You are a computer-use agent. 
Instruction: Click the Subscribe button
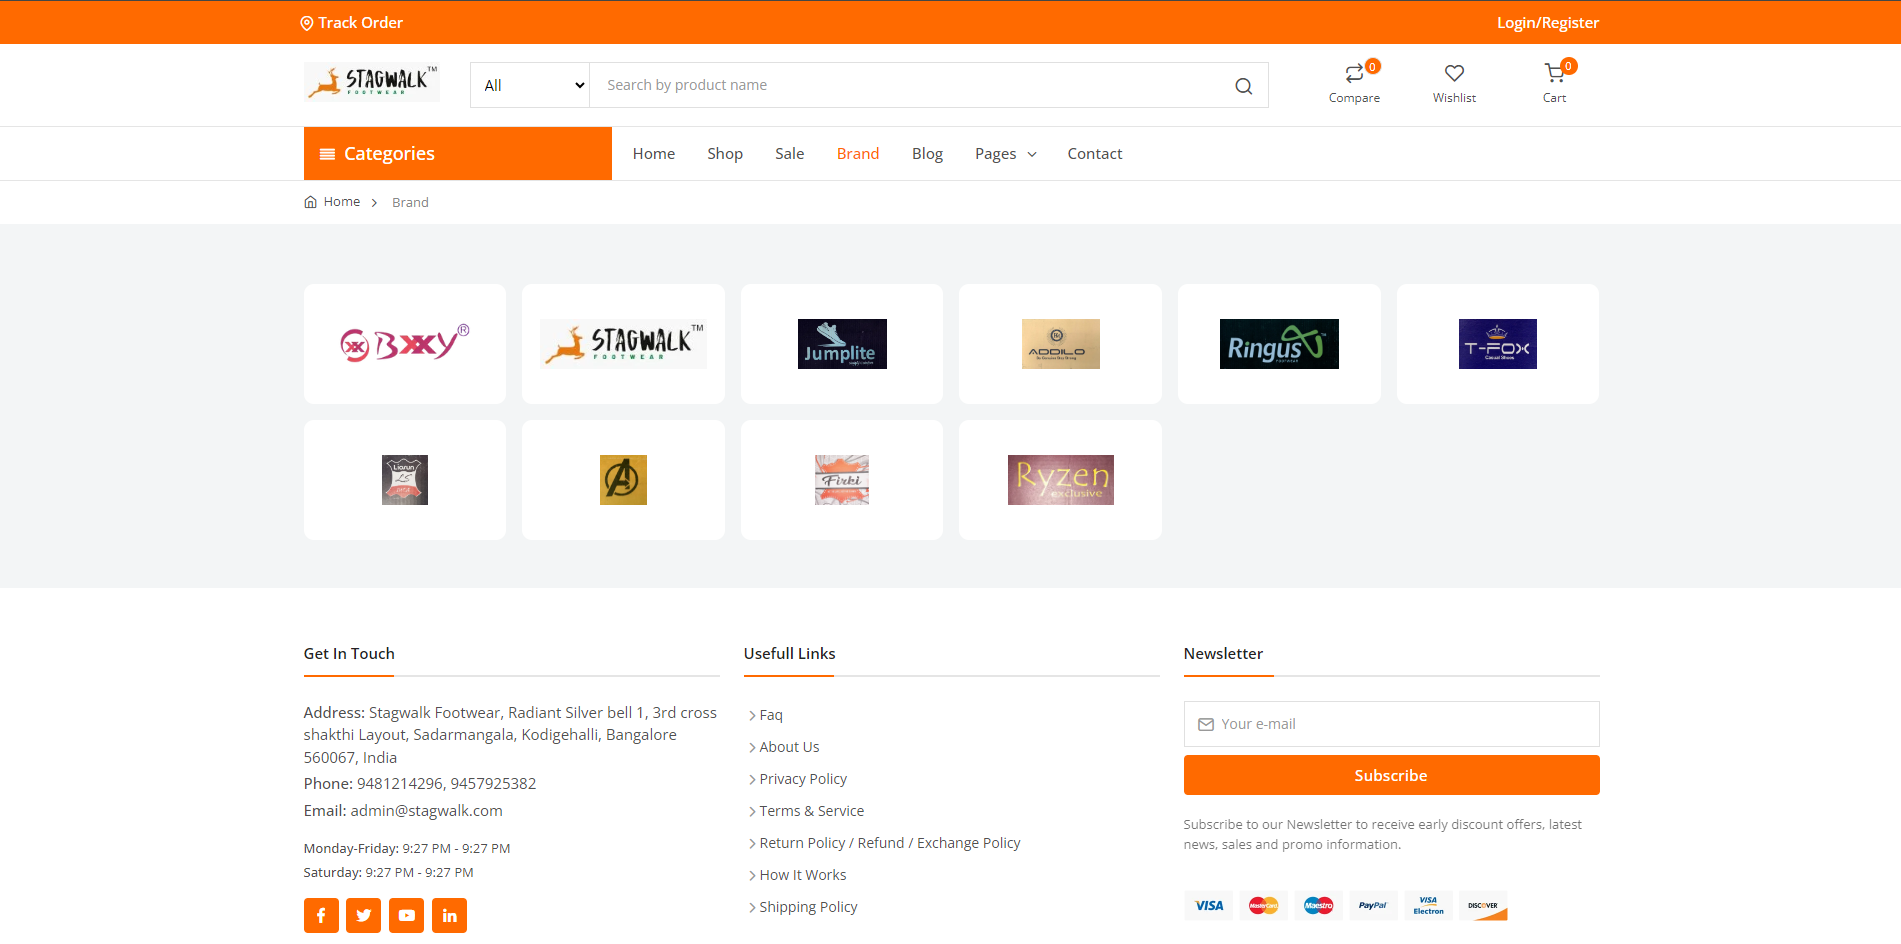coord(1391,775)
